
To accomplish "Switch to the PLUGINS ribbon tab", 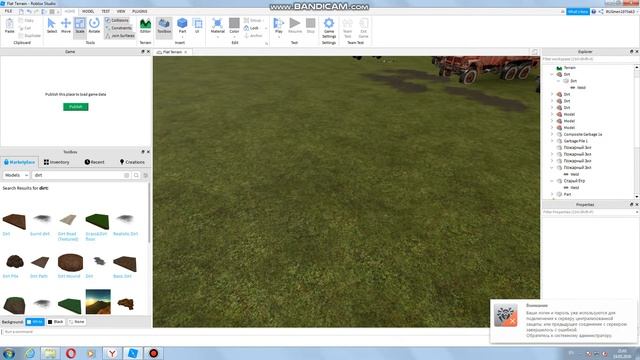I will tap(140, 11).
